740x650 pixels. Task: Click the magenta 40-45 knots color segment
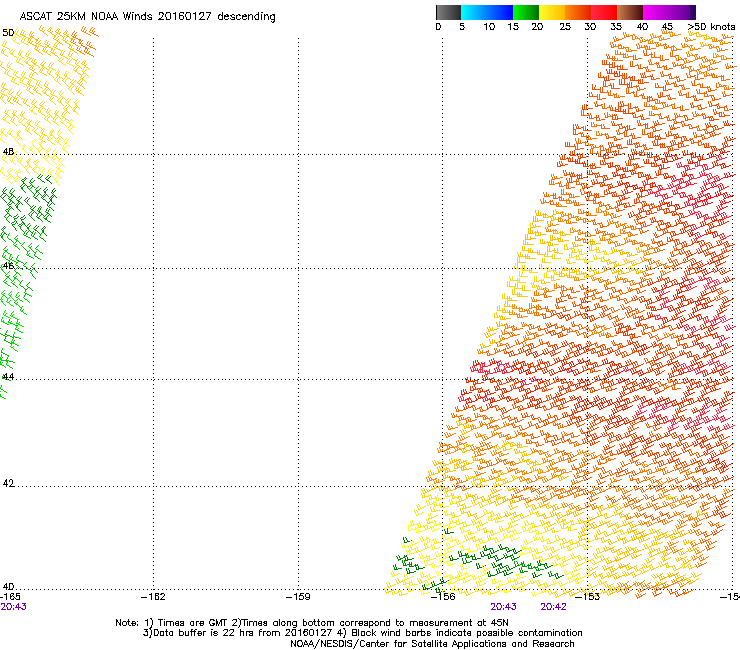[656, 12]
